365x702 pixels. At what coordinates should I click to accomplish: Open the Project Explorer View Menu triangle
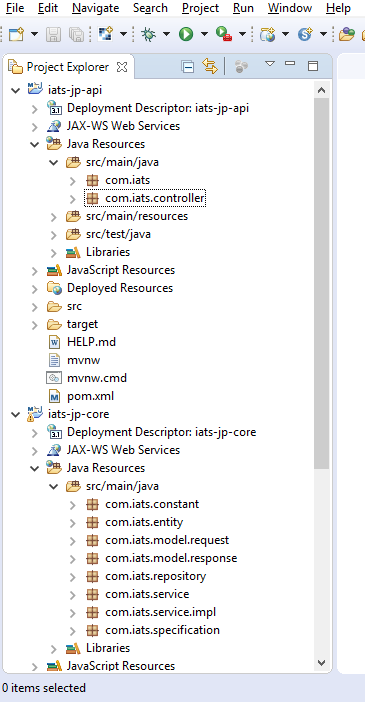click(270, 64)
